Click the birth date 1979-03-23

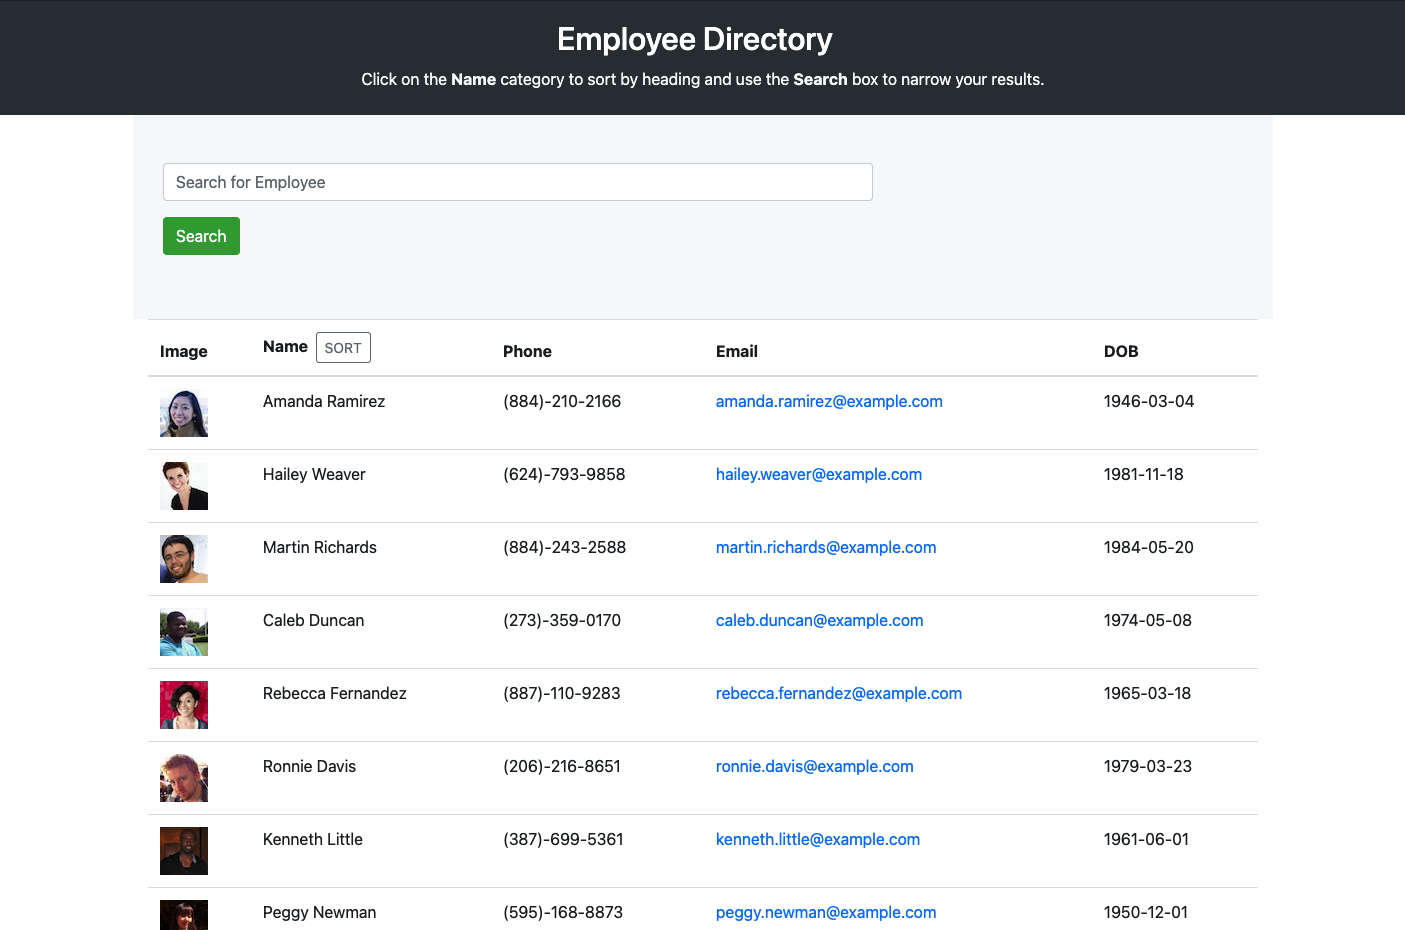click(1148, 766)
